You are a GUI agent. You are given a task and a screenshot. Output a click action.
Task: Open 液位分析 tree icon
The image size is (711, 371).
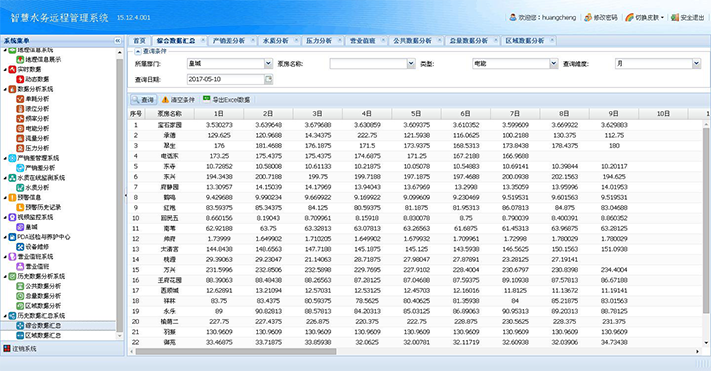(x=20, y=109)
